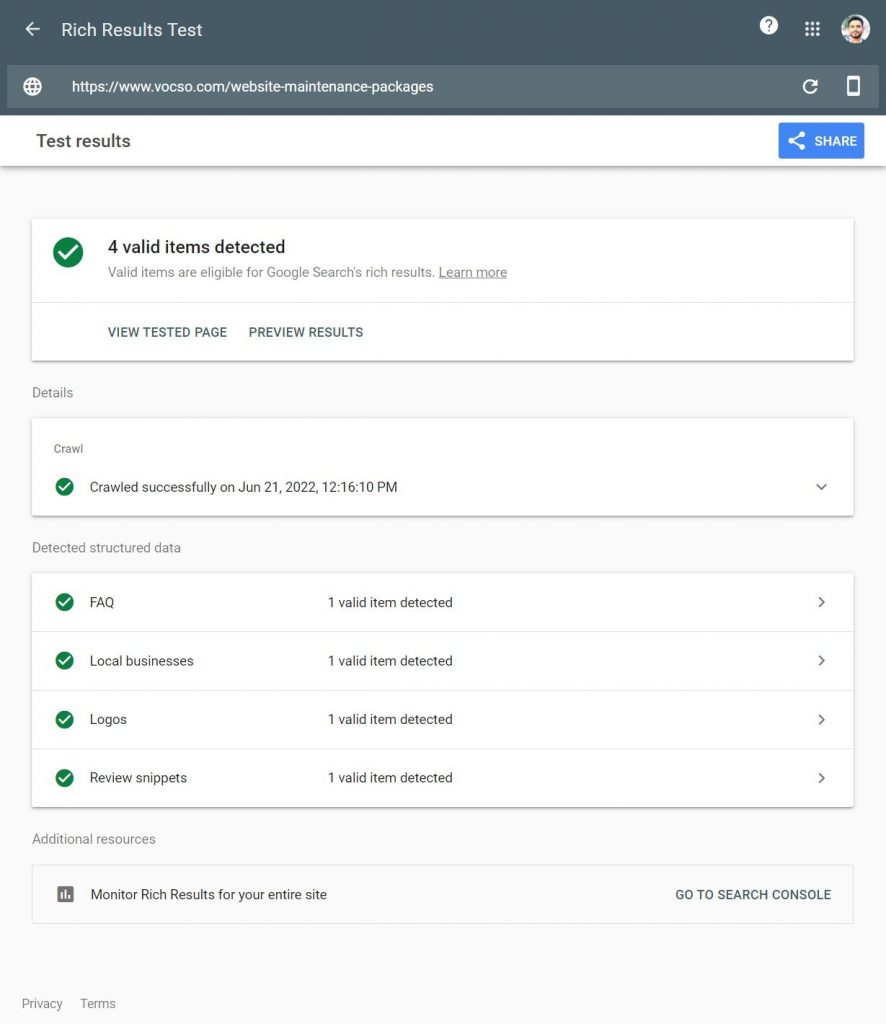This screenshot has width=886, height=1024.
Task: Open the Learn more link
Action: [x=472, y=272]
